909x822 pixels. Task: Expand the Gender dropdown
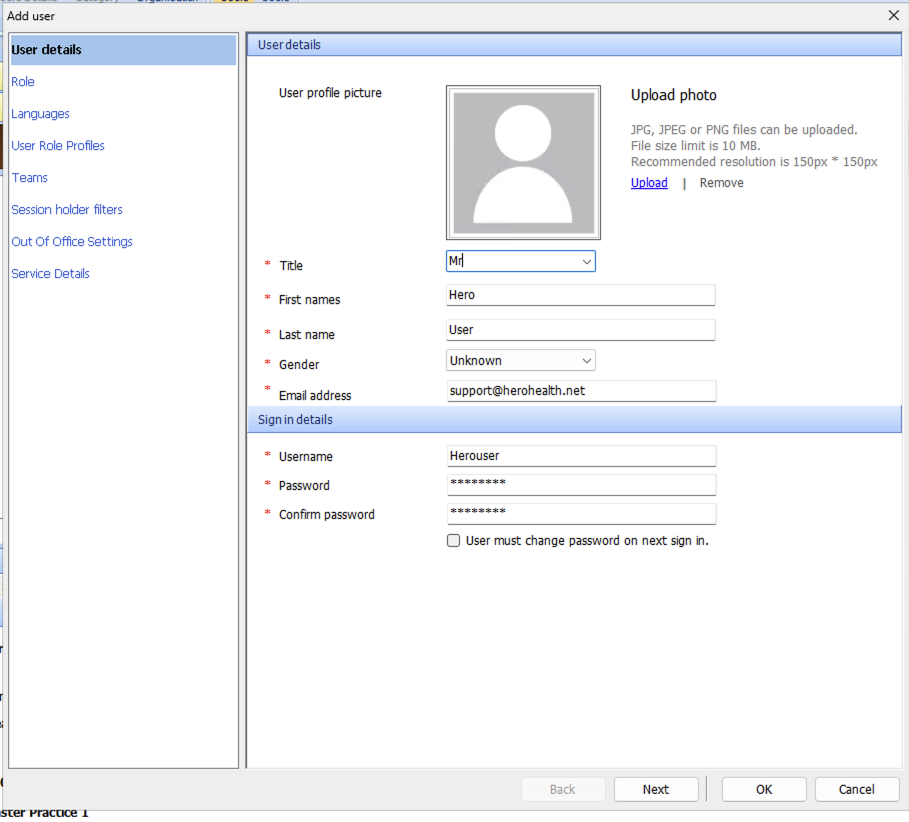click(x=586, y=361)
